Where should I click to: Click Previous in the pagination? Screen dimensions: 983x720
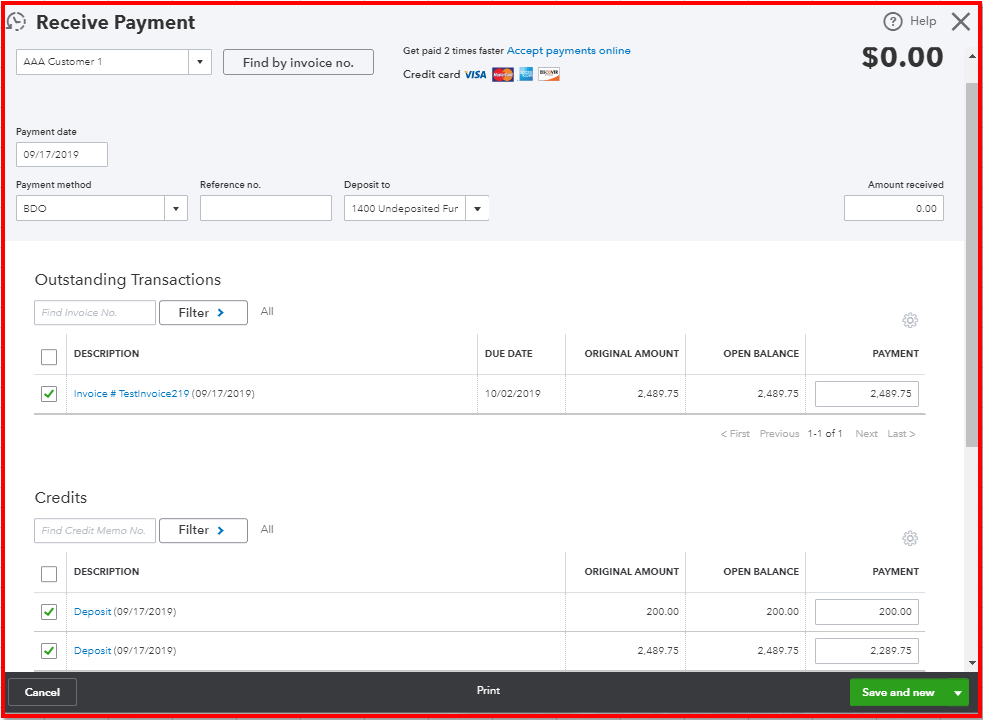point(779,433)
